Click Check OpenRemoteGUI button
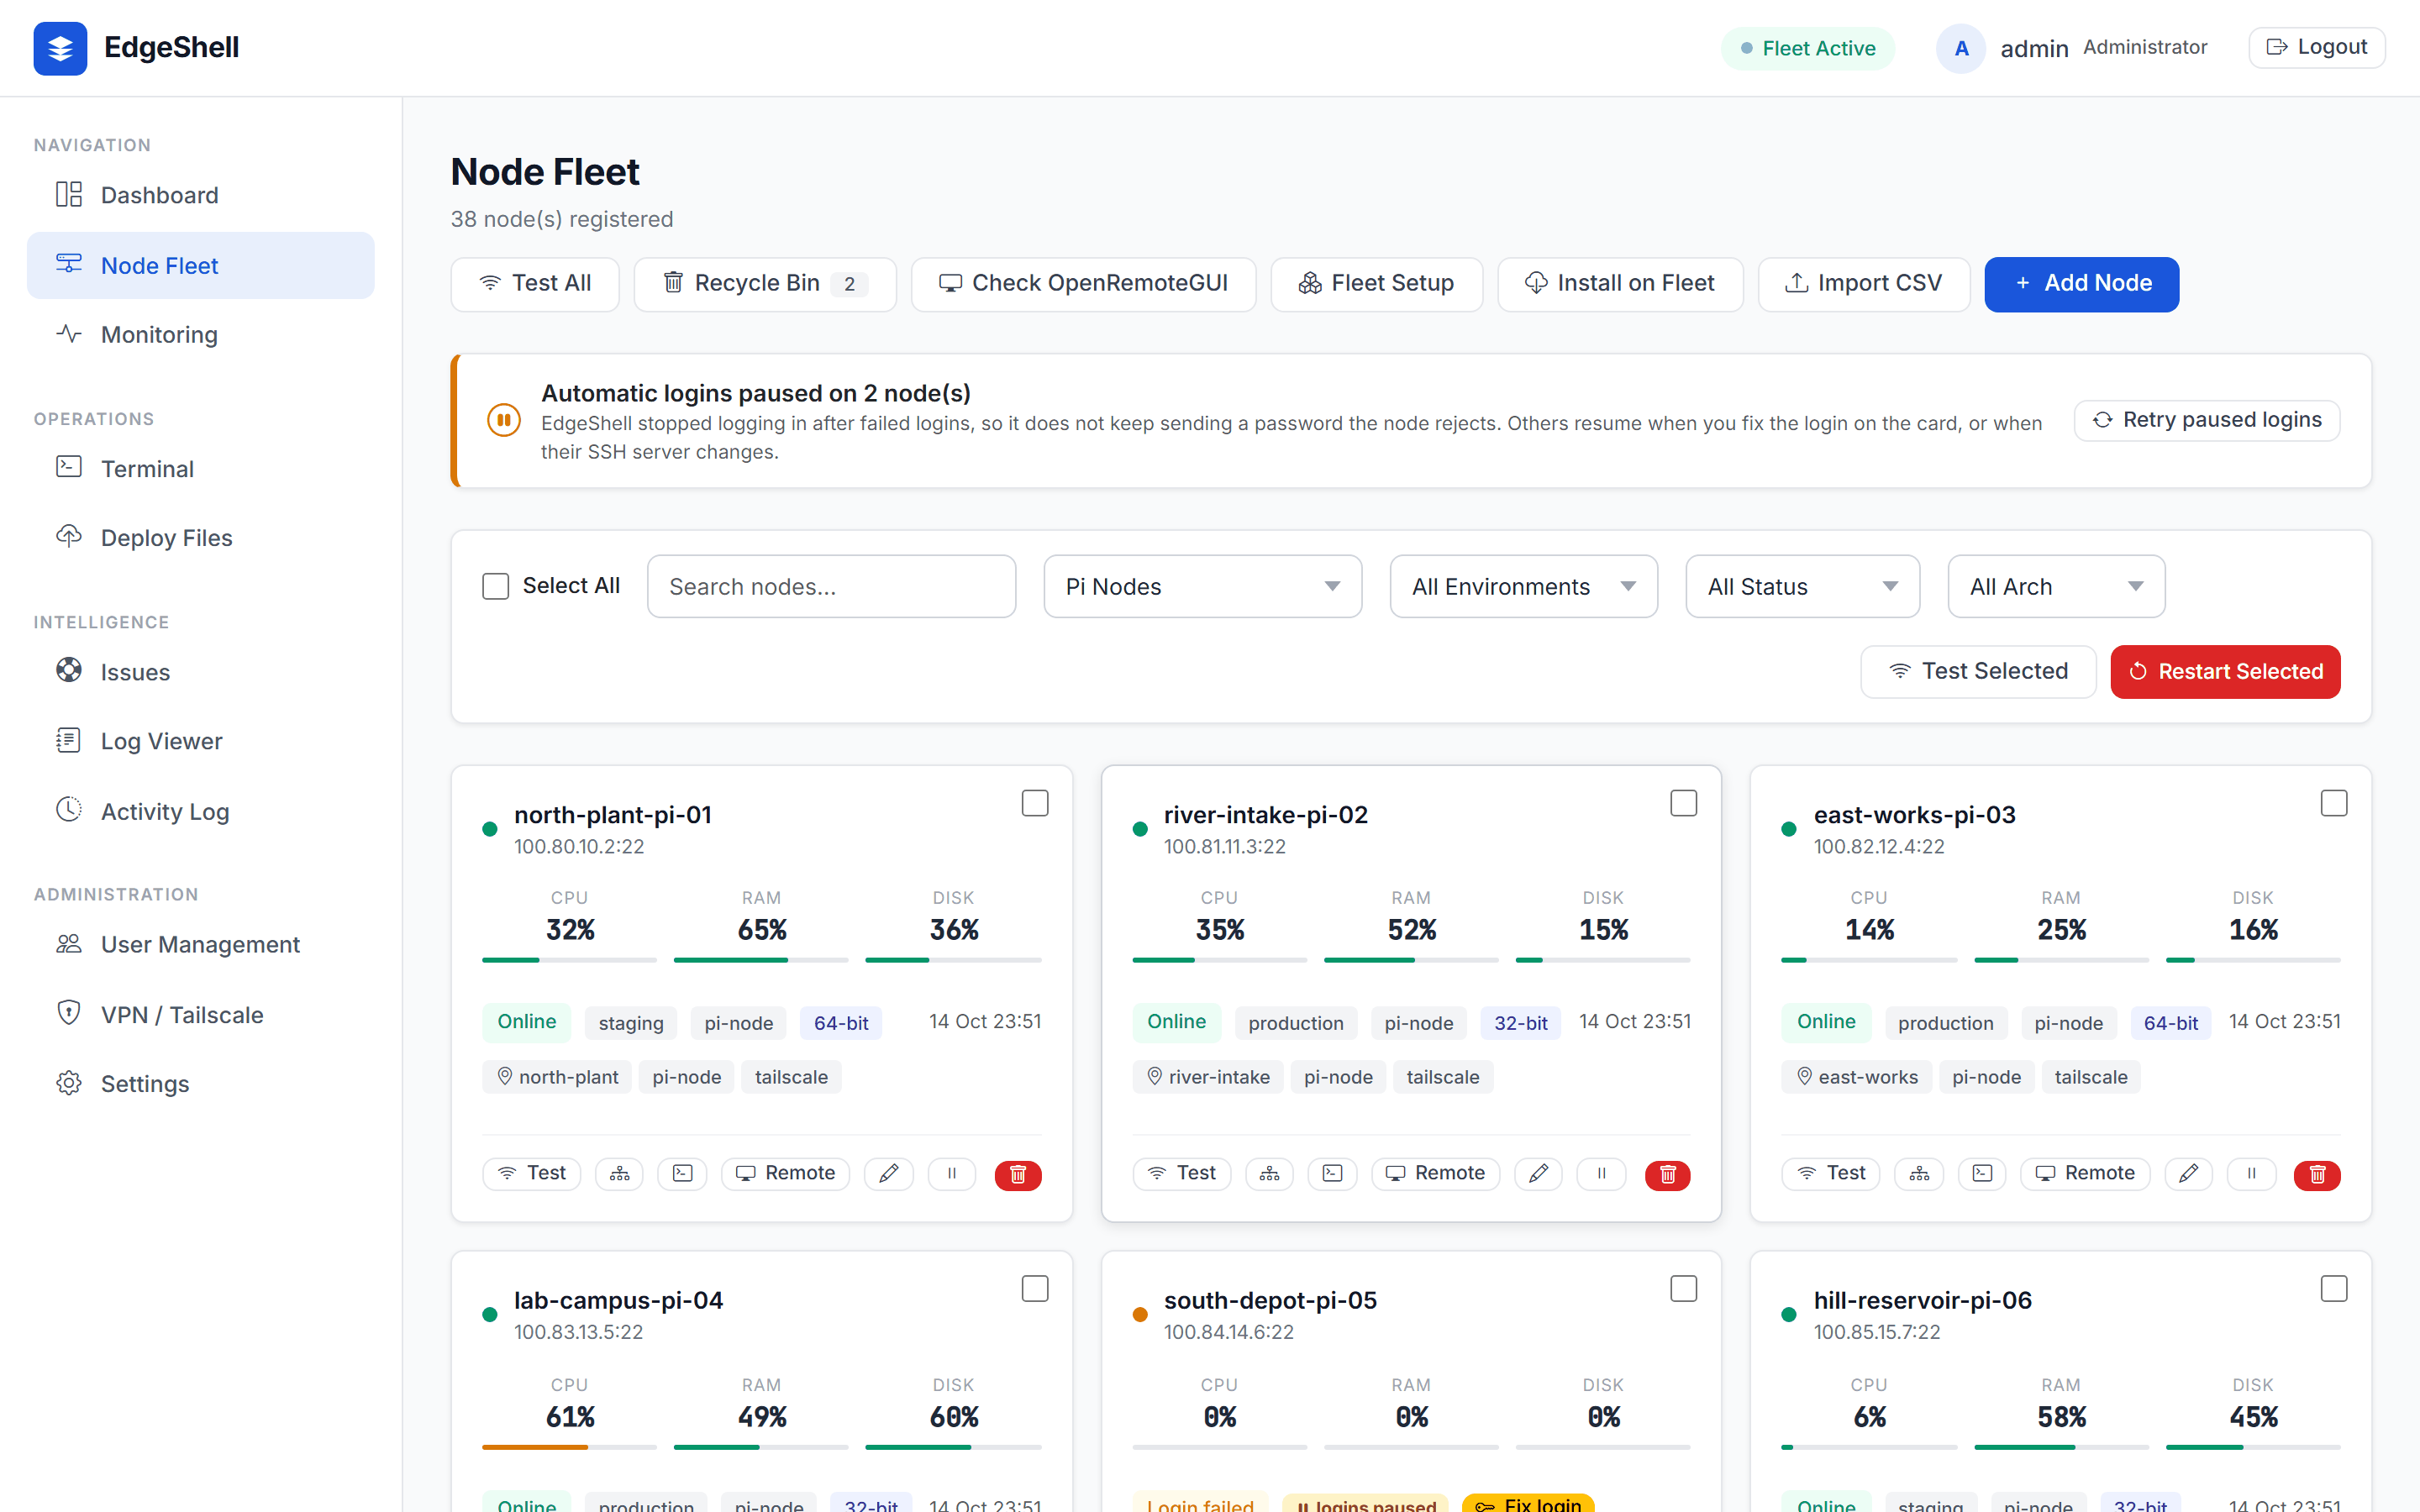2420x1512 pixels. tap(1083, 284)
